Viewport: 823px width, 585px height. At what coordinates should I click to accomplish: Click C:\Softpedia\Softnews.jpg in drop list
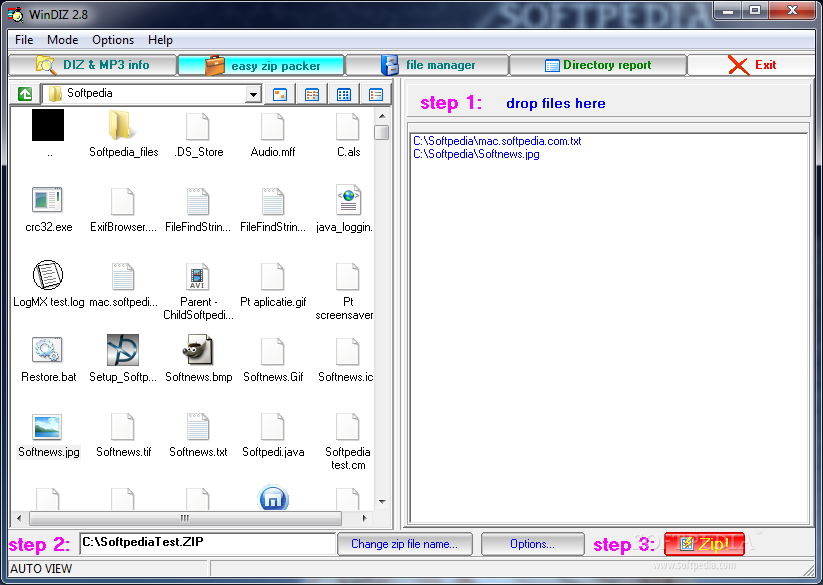[476, 154]
